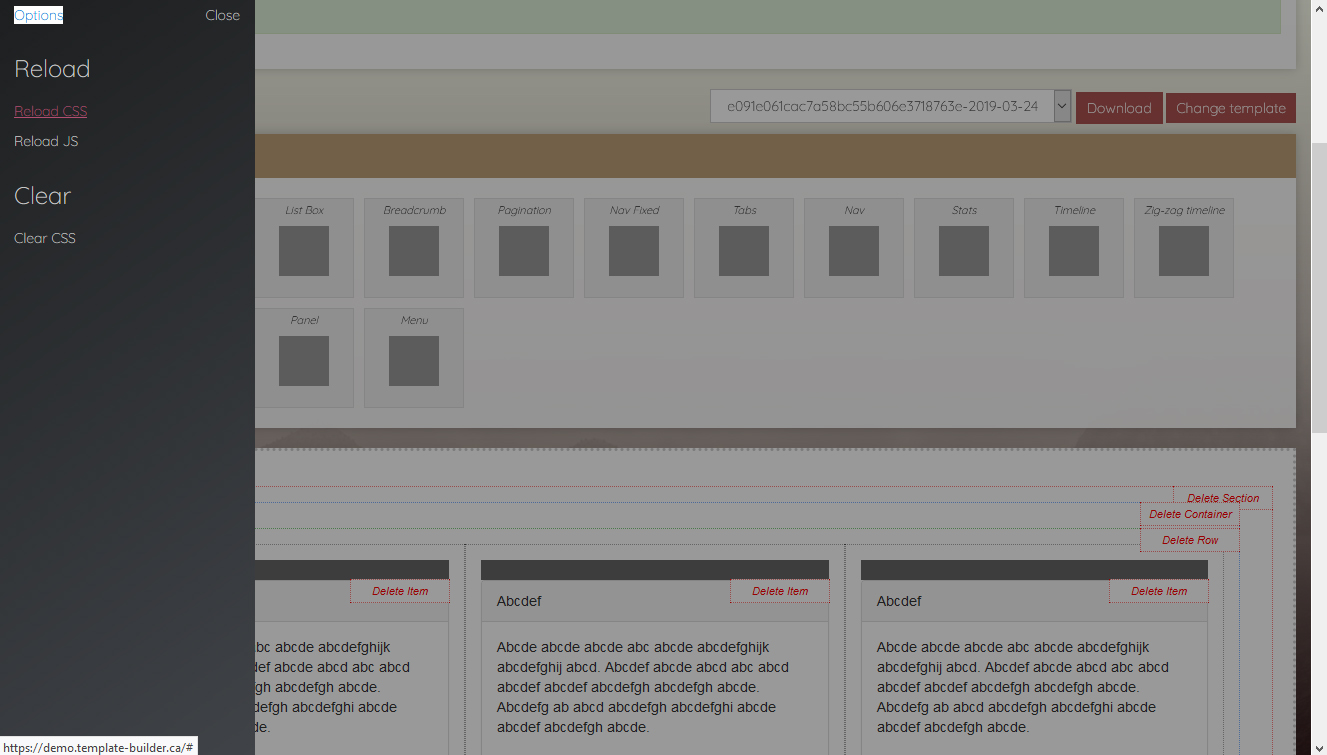
Task: Click Reload CSS in options sidebar
Action: pyautogui.click(x=50, y=111)
